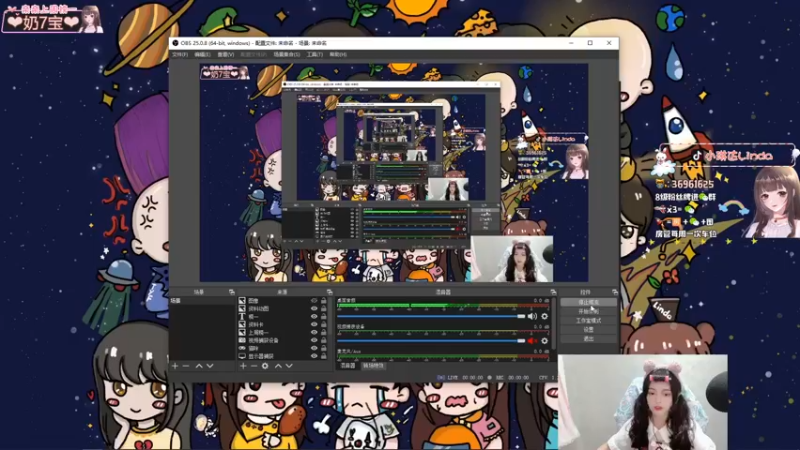Add a new scene with the plus icon
Screen dimensions: 800x450
click(175, 366)
